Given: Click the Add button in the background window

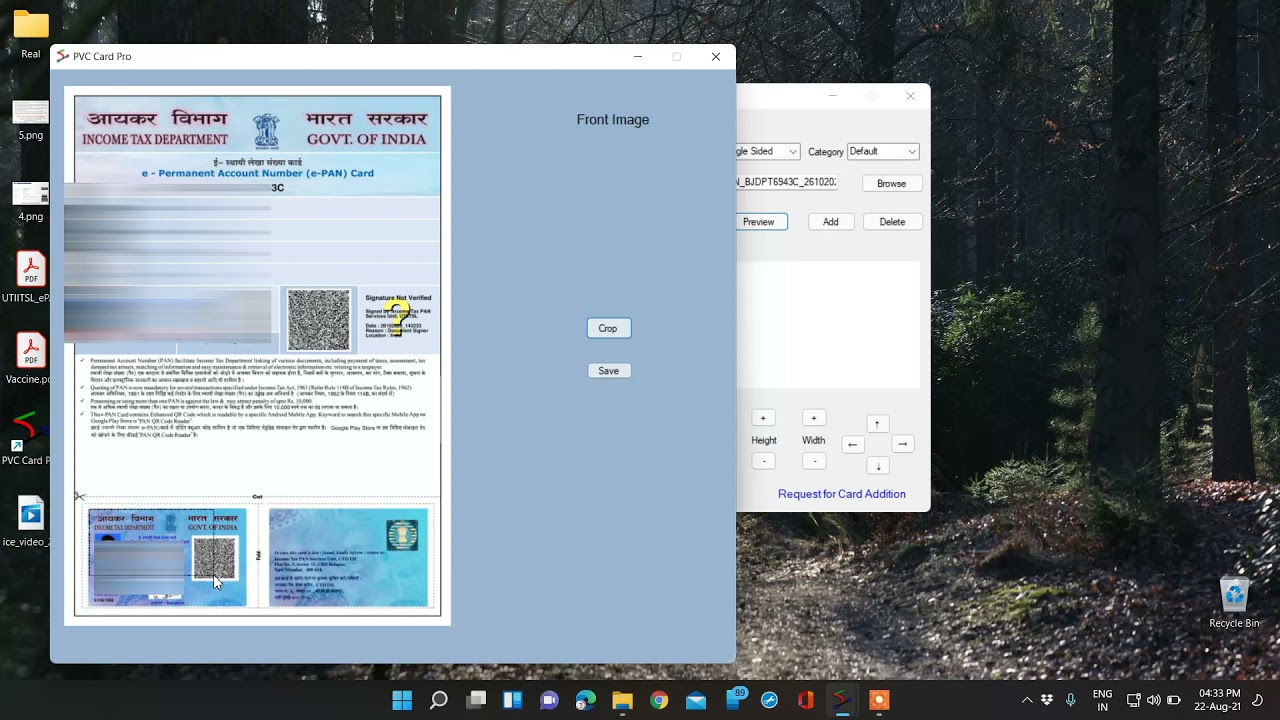Looking at the screenshot, I should [830, 222].
